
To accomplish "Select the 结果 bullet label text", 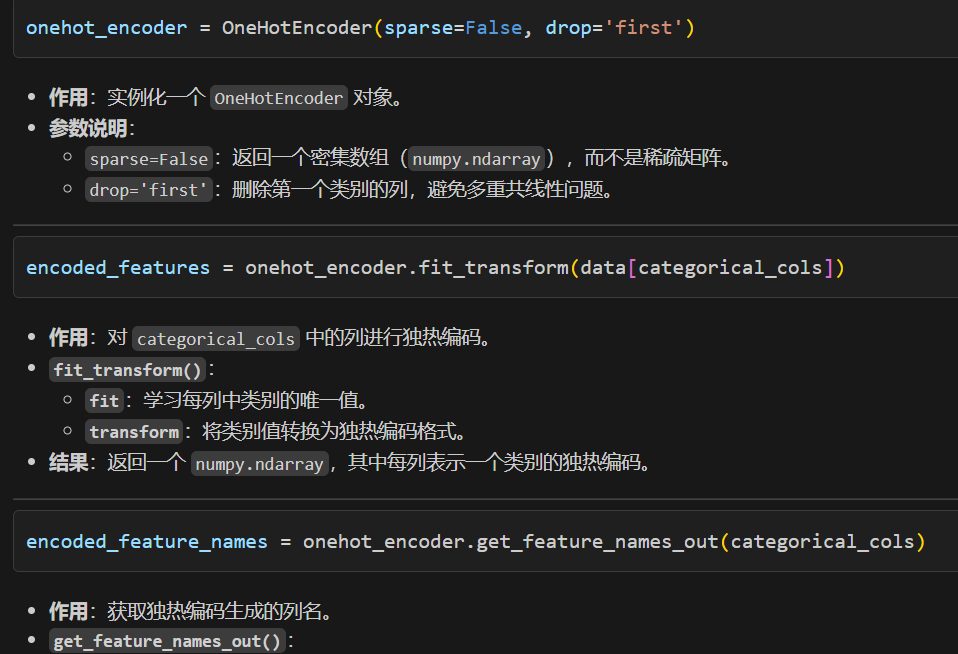I will coord(68,463).
